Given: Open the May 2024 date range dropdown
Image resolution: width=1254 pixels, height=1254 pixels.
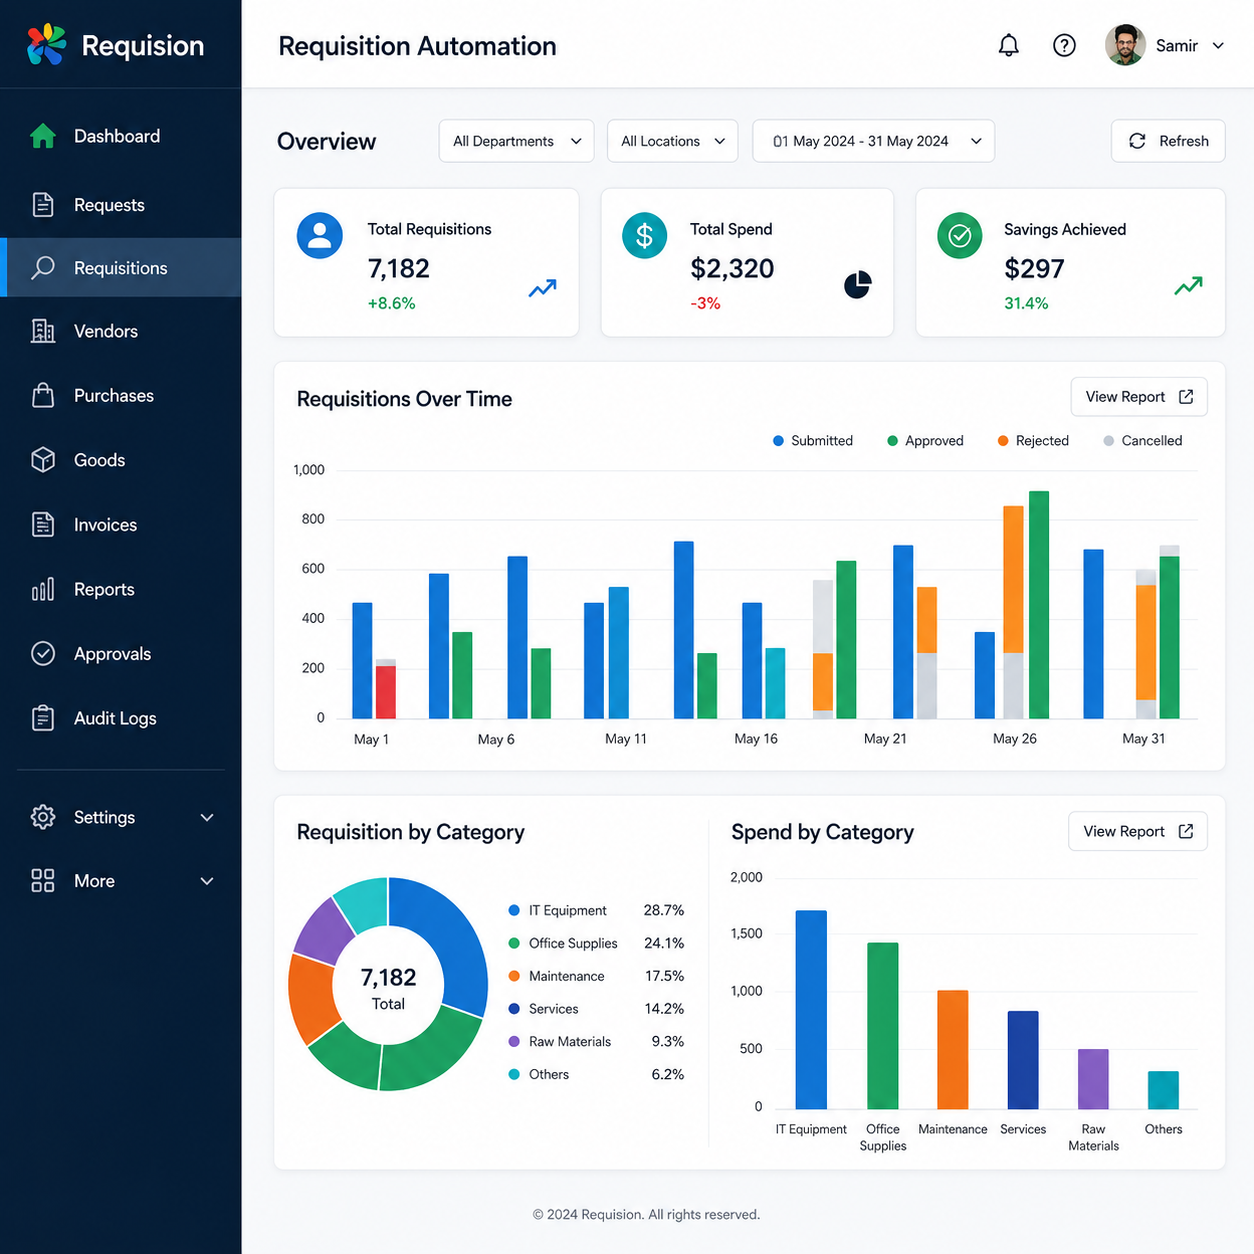Looking at the screenshot, I should pyautogui.click(x=873, y=141).
